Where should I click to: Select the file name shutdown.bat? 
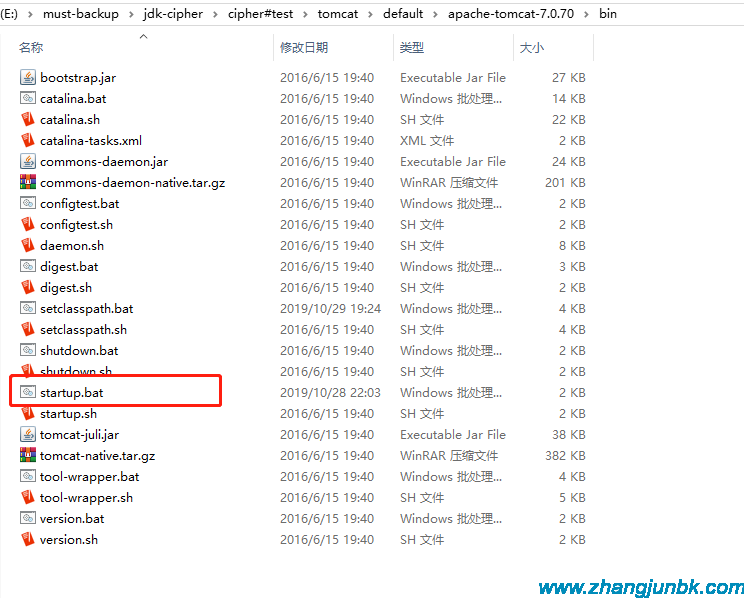(x=79, y=351)
